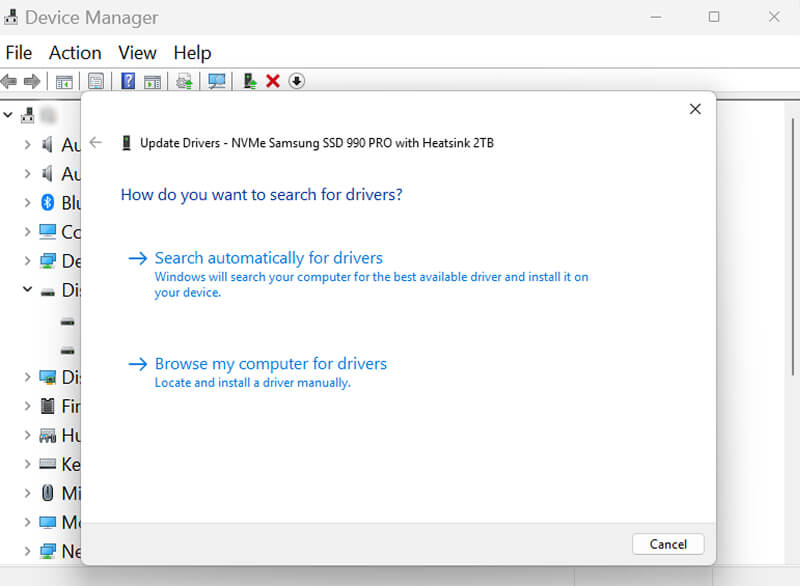
Task: Open the View menu
Action: pyautogui.click(x=137, y=52)
